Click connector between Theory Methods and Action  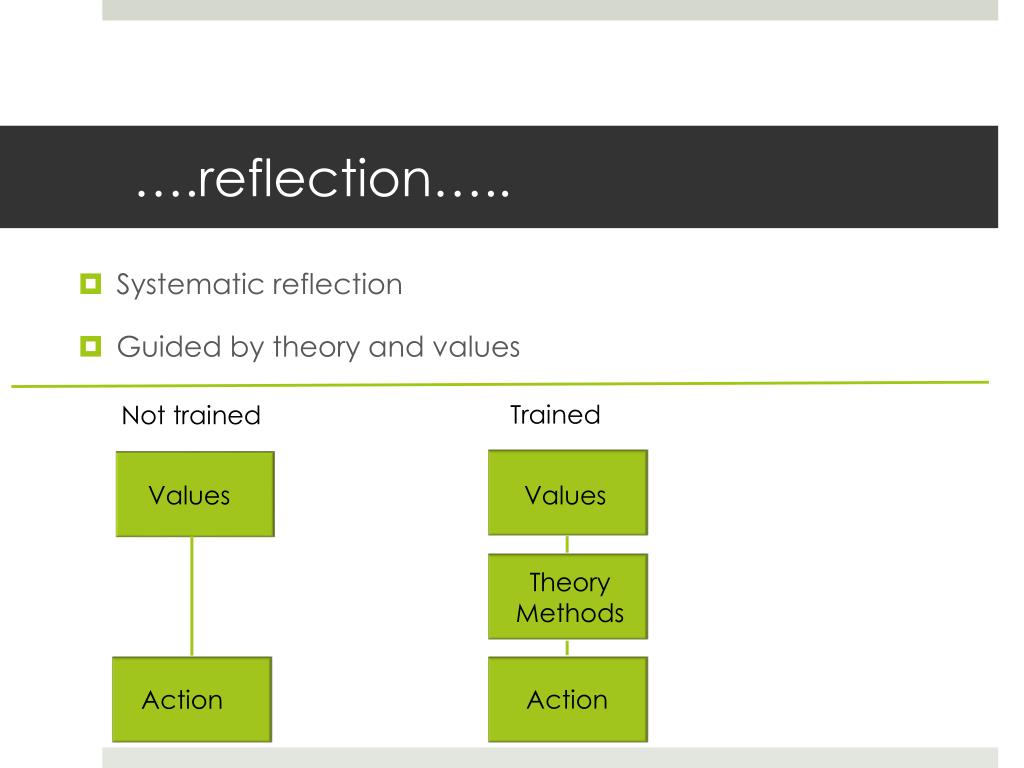(567, 648)
